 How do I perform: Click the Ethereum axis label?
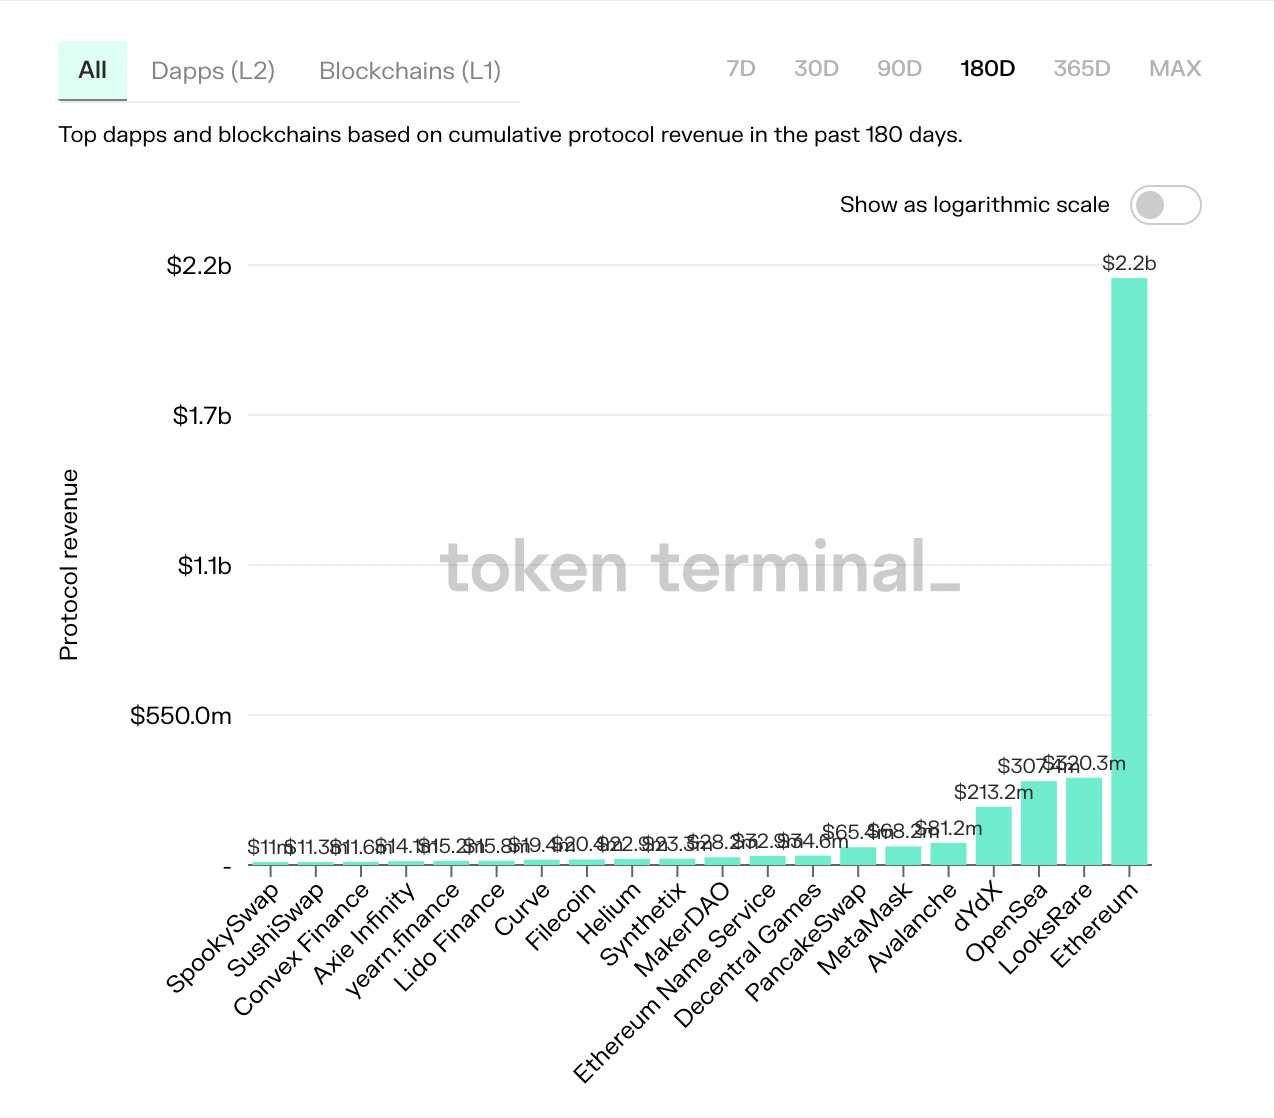1095,926
